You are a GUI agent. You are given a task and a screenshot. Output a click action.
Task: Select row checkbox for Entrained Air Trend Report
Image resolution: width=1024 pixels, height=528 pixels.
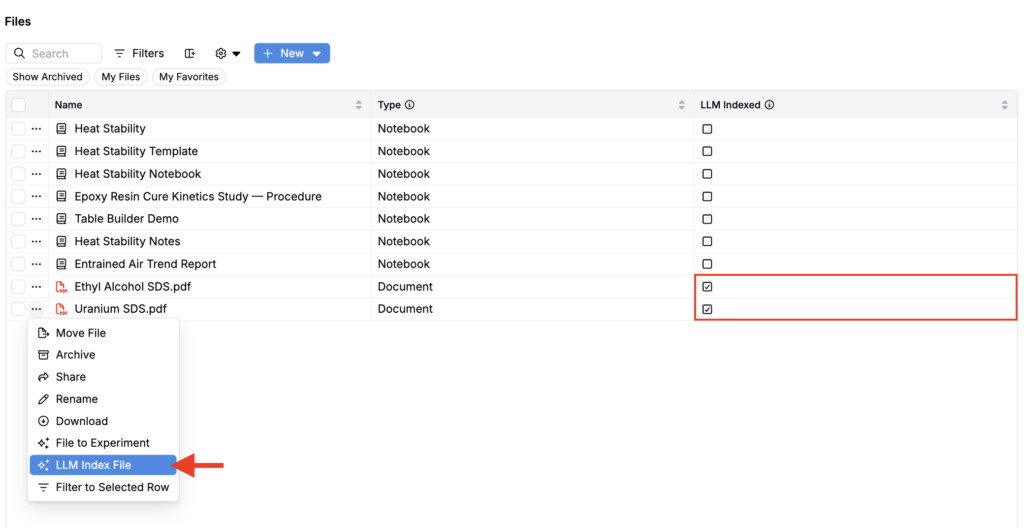pos(18,264)
